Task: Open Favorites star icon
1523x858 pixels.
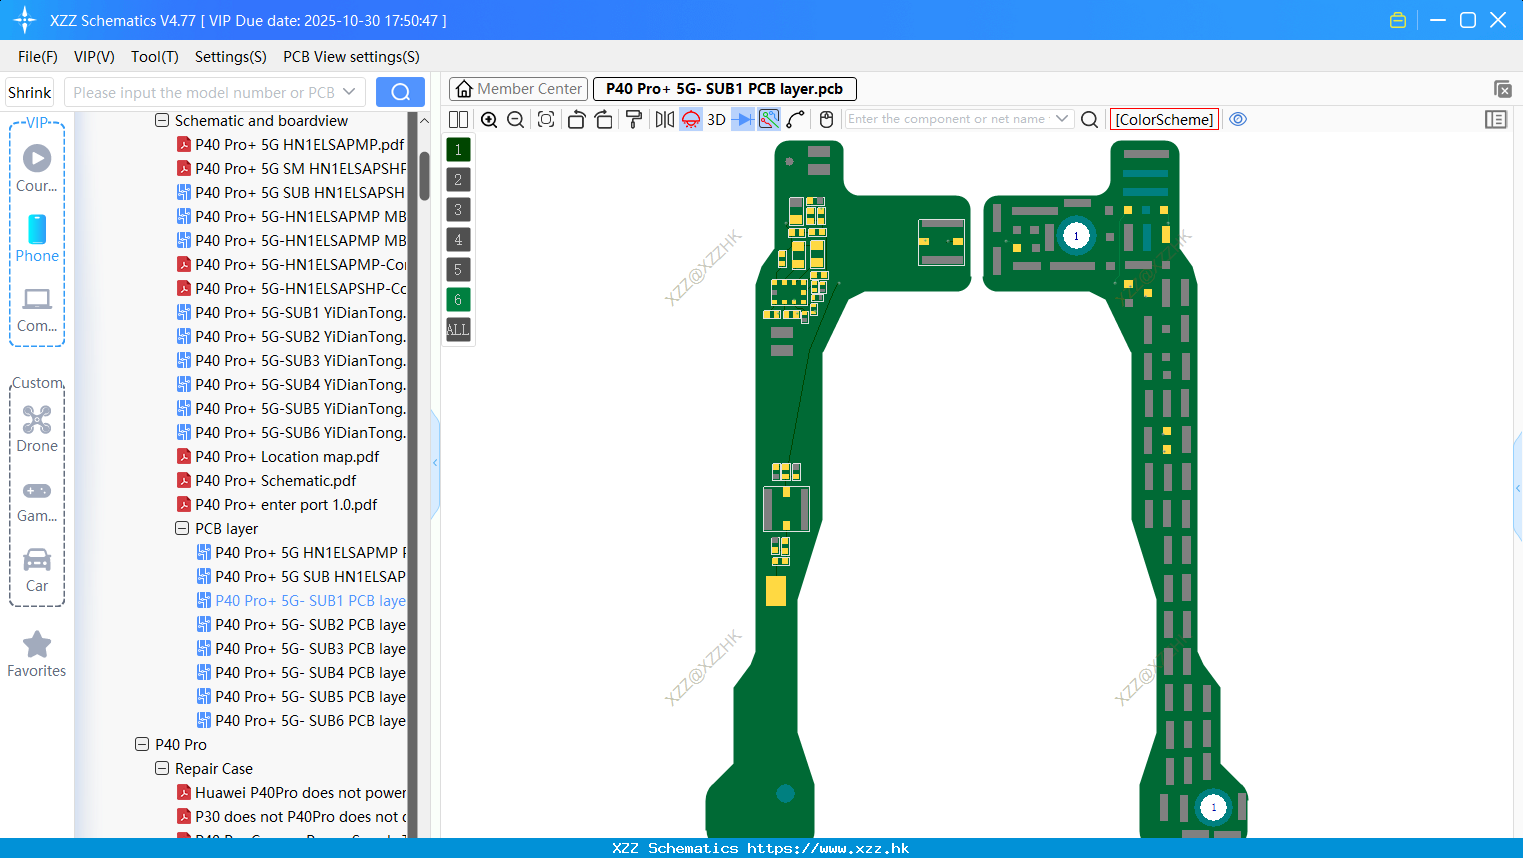Action: point(37,654)
